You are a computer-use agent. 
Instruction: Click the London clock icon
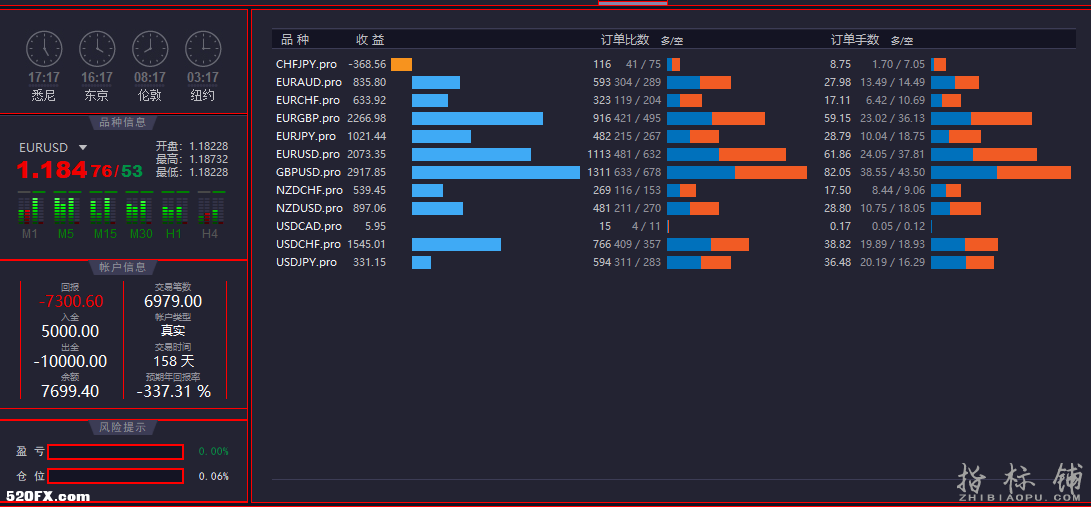[150, 49]
